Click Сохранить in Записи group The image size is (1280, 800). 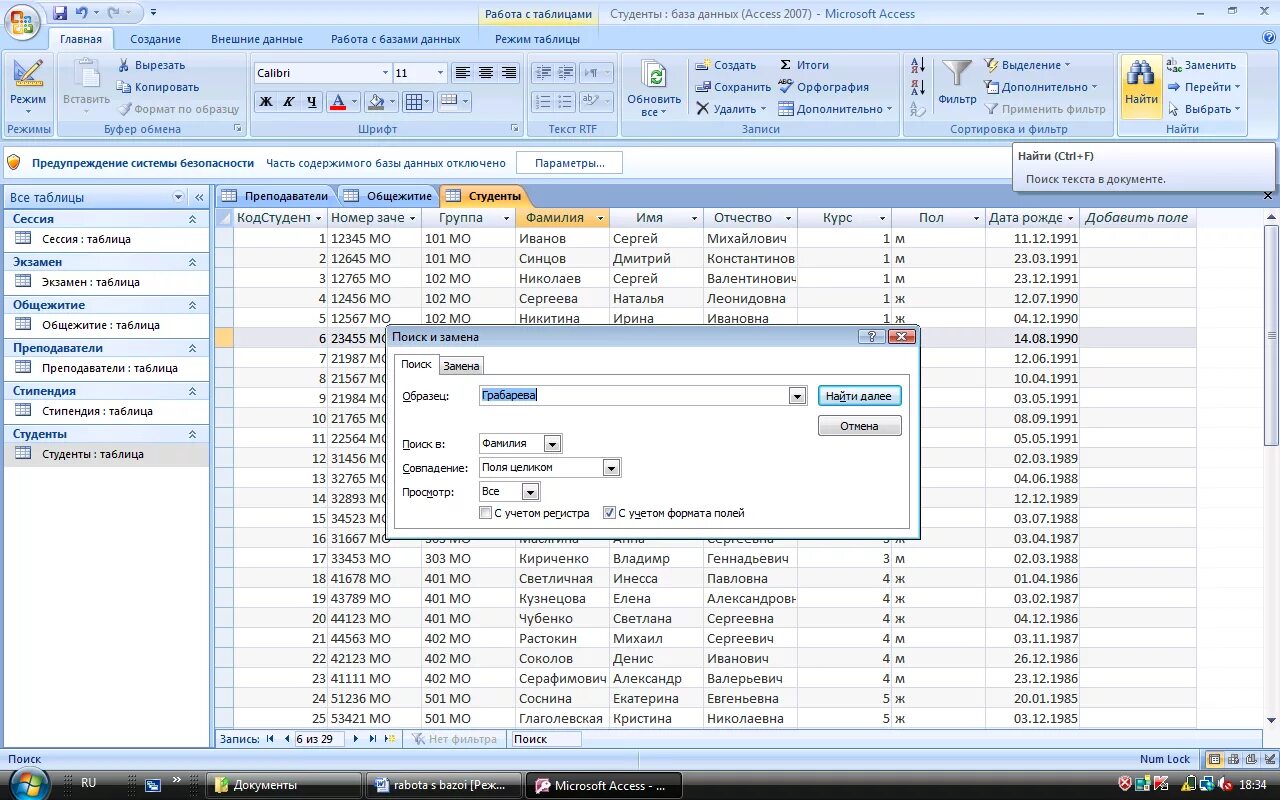732,87
